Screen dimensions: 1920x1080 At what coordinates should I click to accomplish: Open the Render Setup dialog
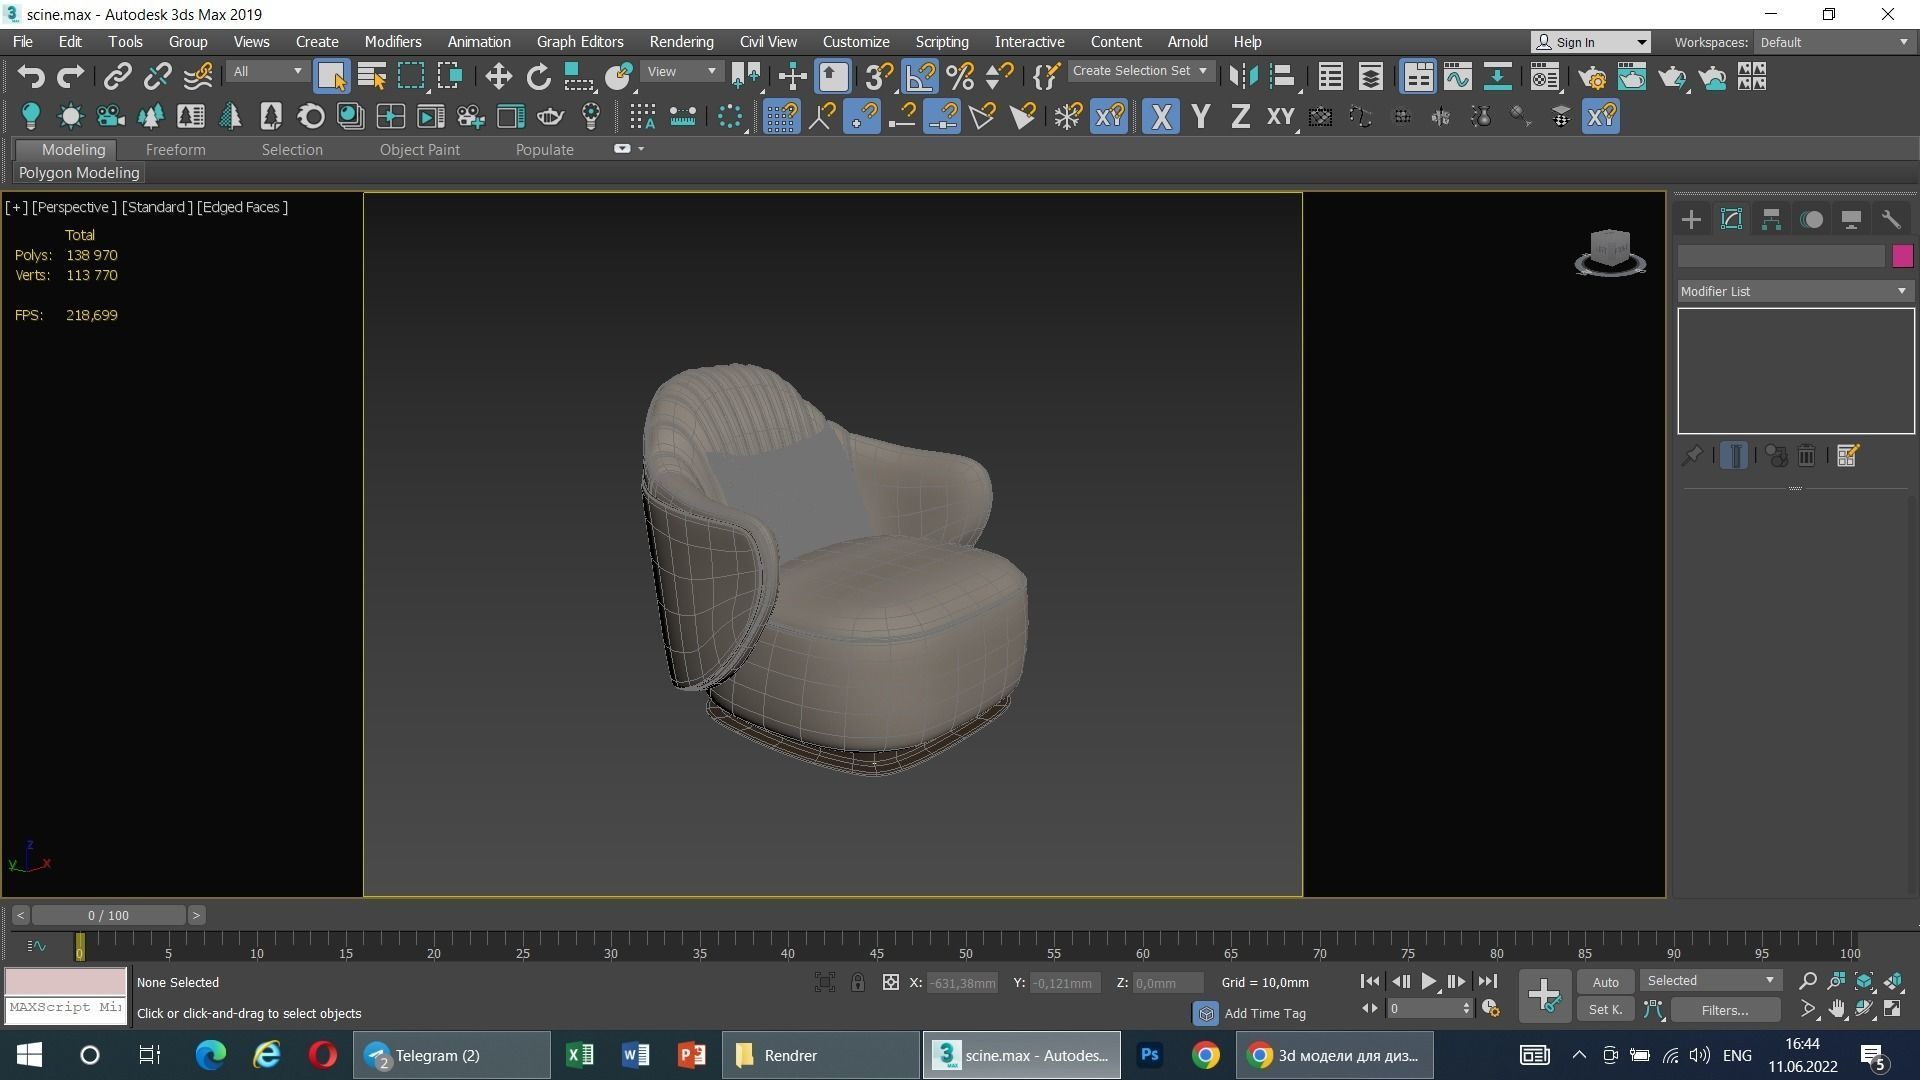(1592, 77)
